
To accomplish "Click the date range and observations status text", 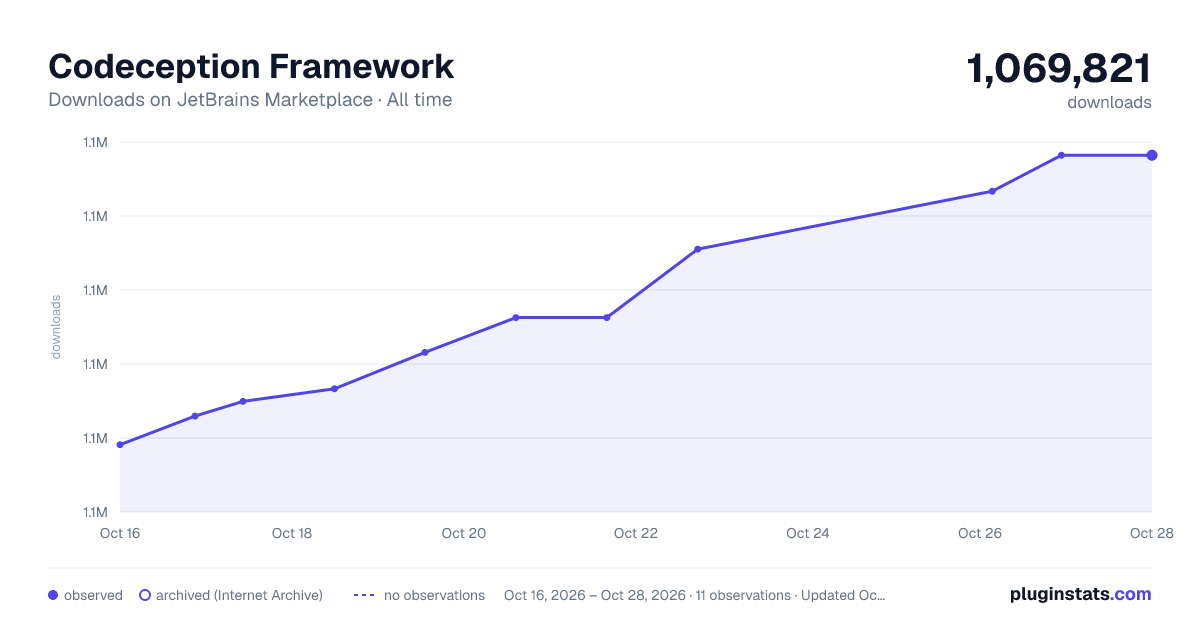I will 695,595.
